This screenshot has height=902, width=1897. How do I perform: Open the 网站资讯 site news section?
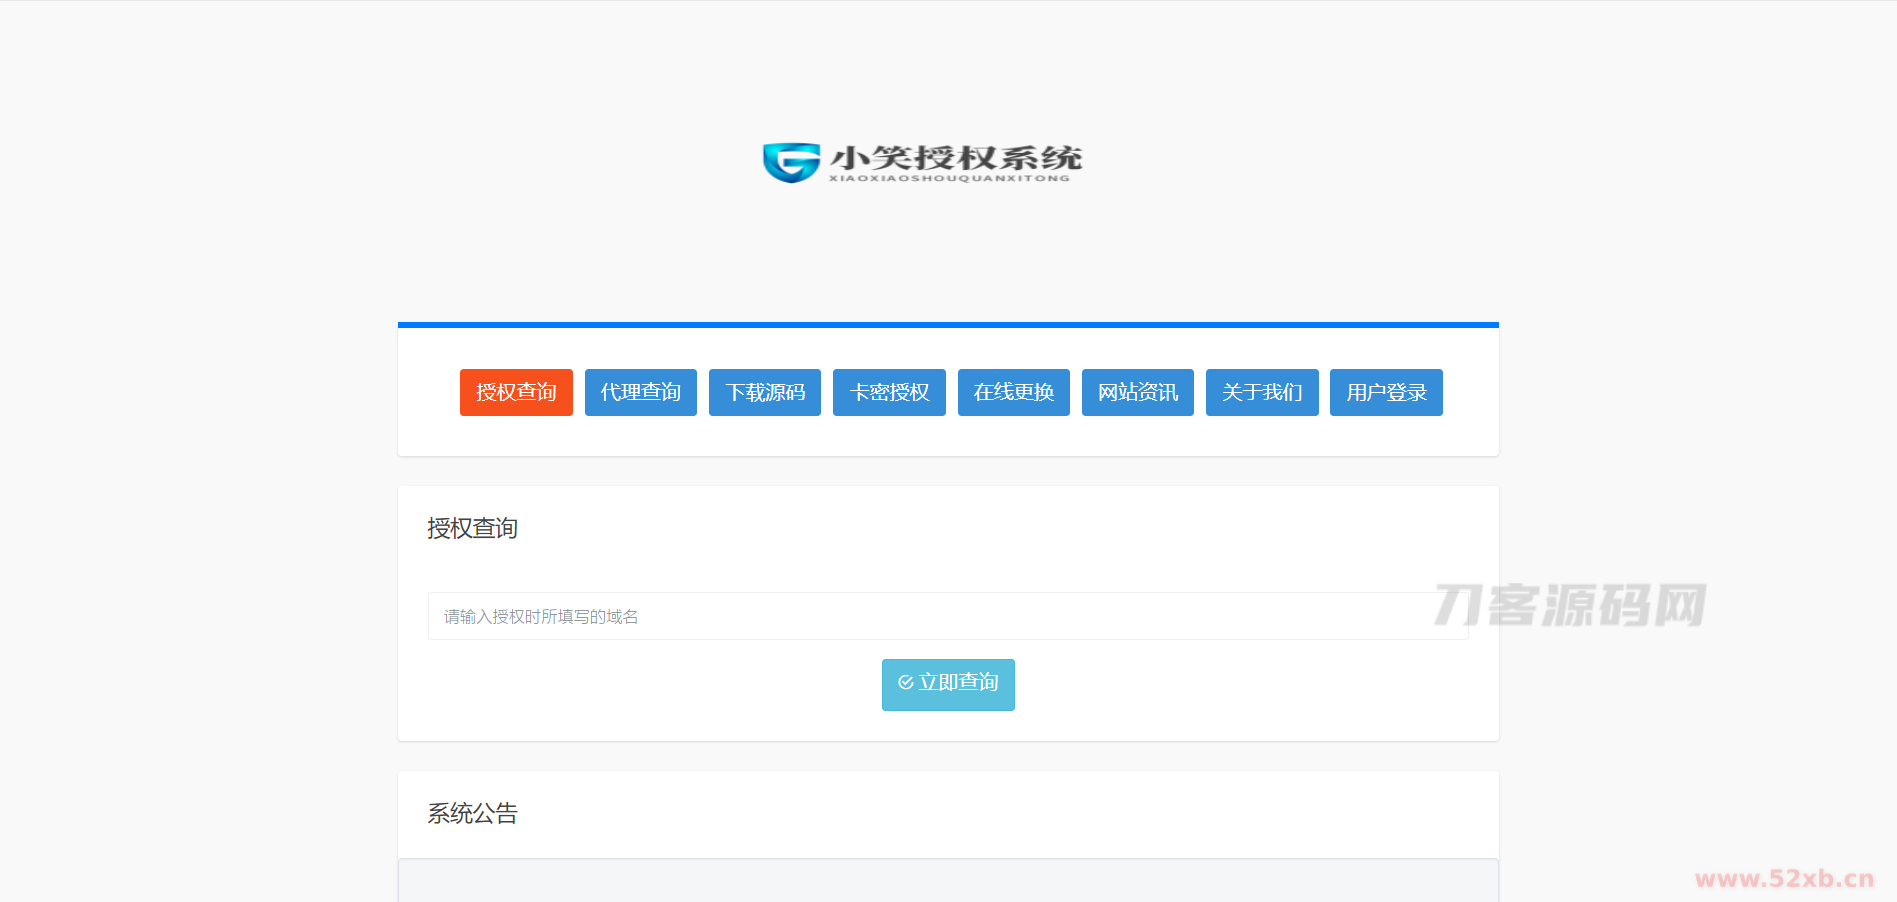[1137, 392]
